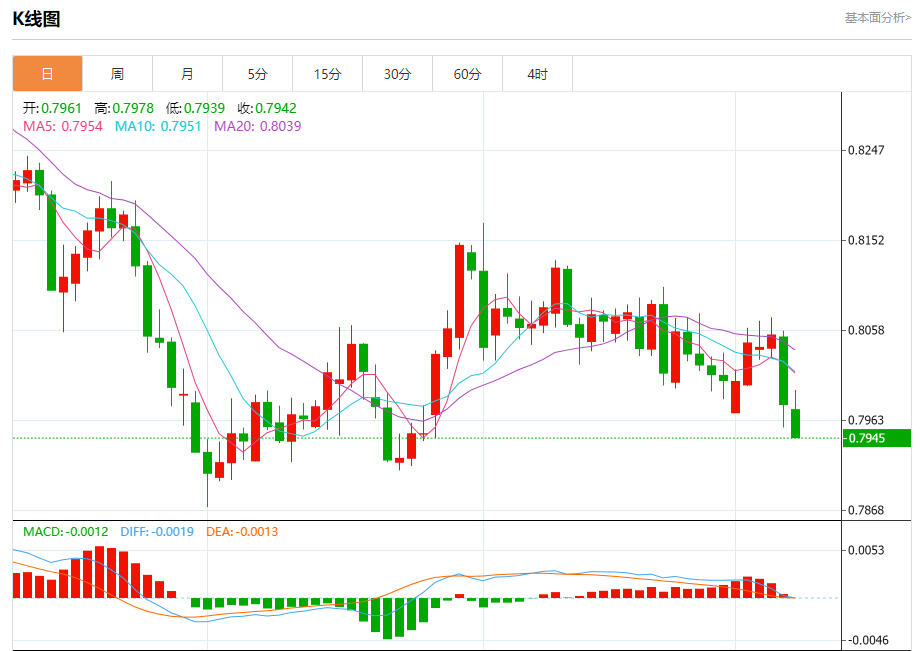Image resolution: width=920 pixels, height=651 pixels.
Task: Click the 开:0.7961 open price value
Action: (52, 108)
